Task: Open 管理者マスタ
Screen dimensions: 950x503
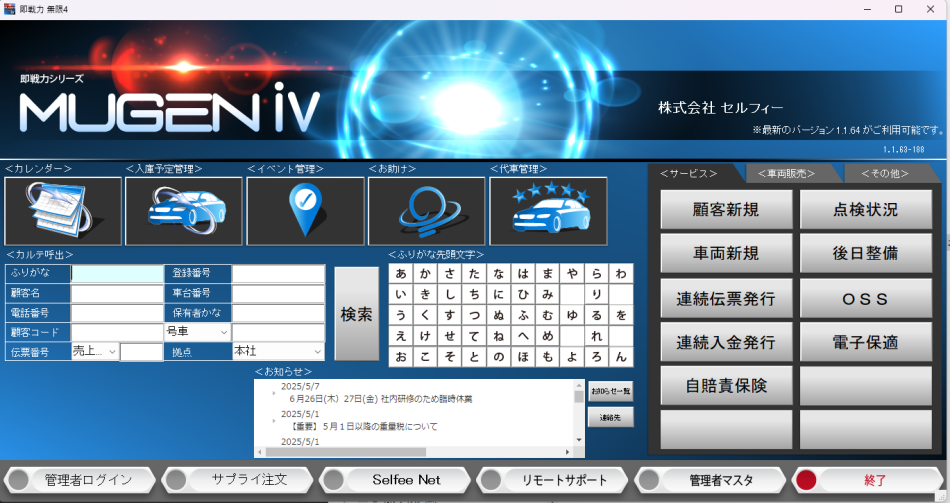Action: click(710, 480)
